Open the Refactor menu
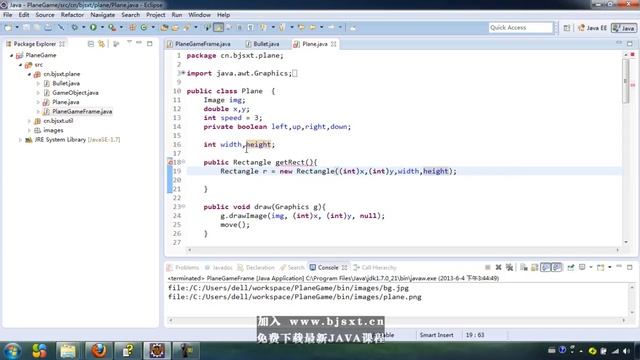This screenshot has width=640, height=360. [72, 15]
